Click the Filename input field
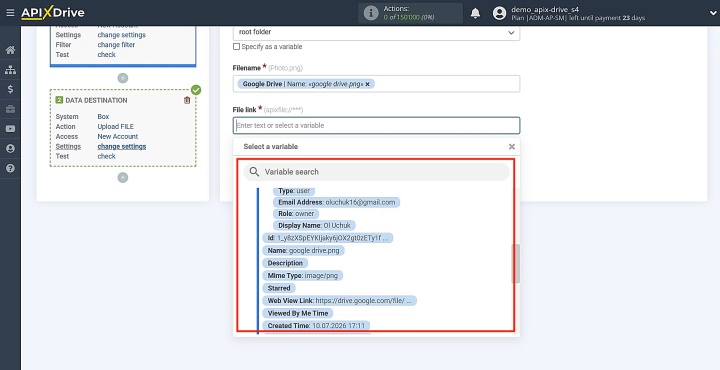This screenshot has width=720, height=370. coord(377,84)
